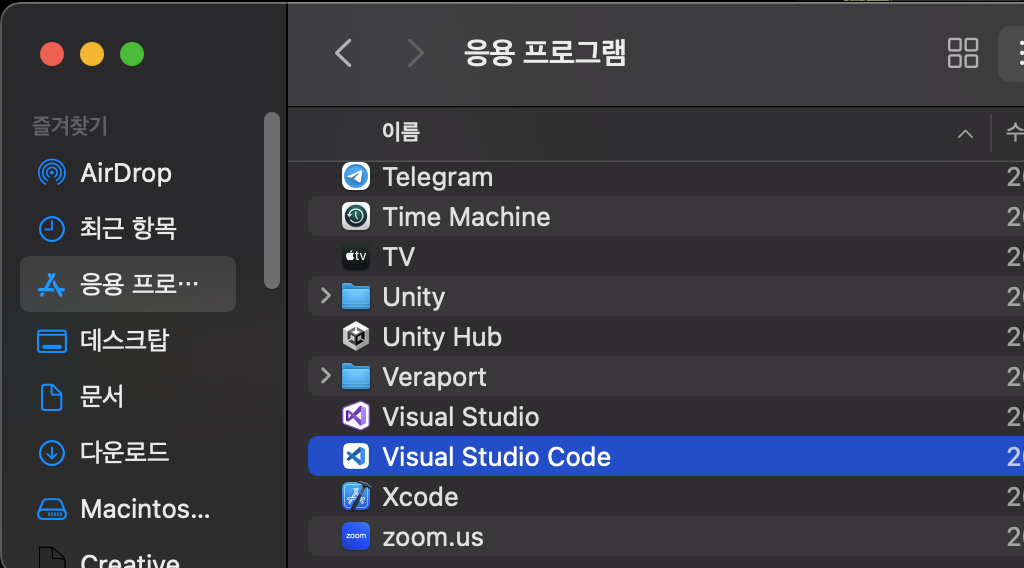Click the Applications icon beside 응용 프로…
Screen dimensions: 1024x568
[x=52, y=285]
